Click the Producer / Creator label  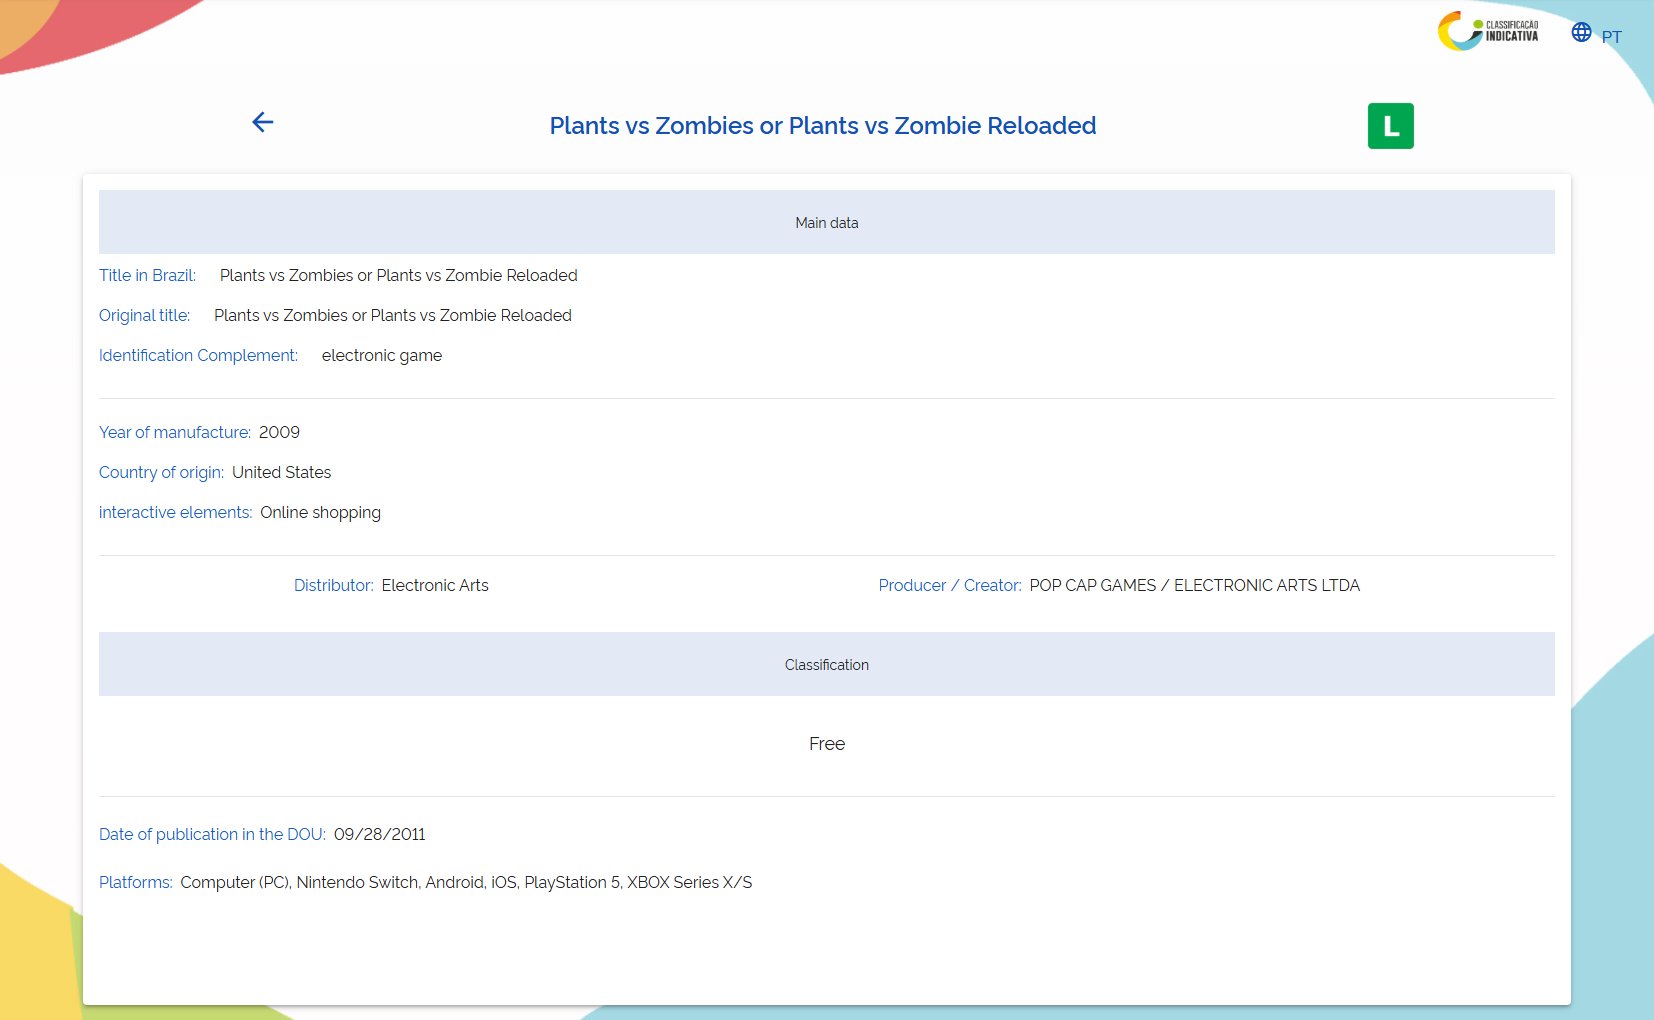pyautogui.click(x=949, y=586)
